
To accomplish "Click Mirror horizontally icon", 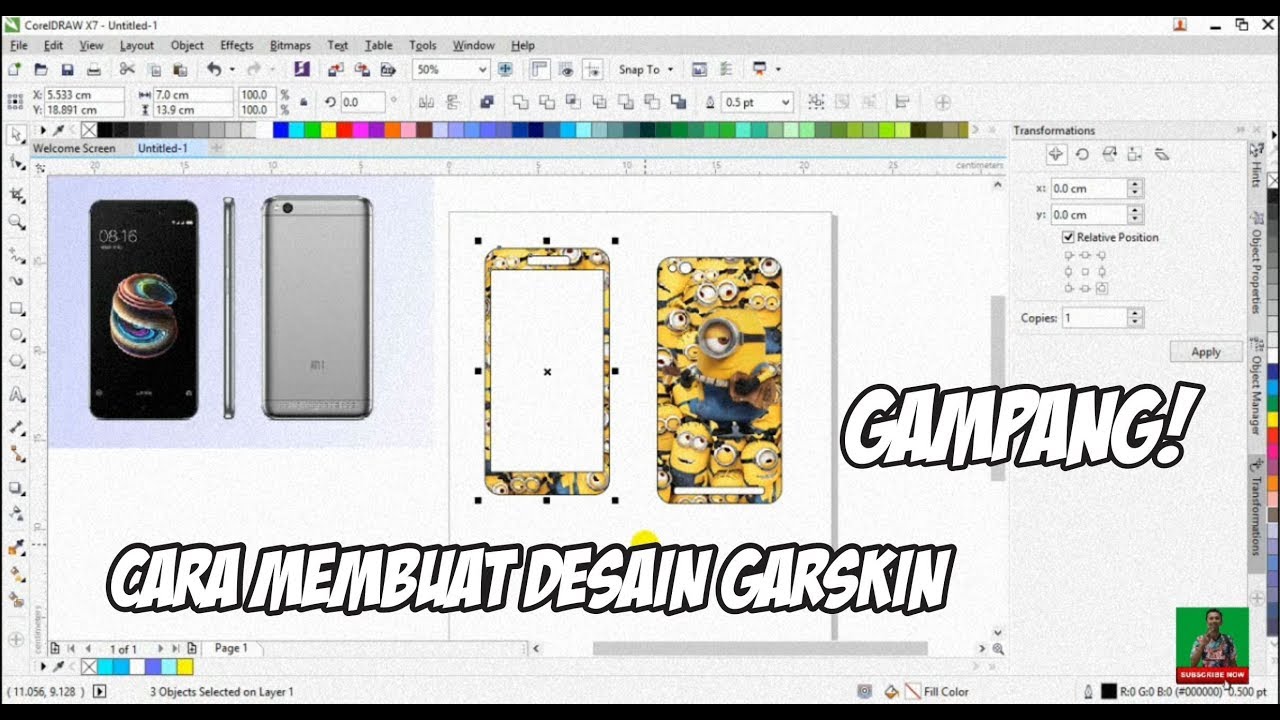I will pos(427,102).
